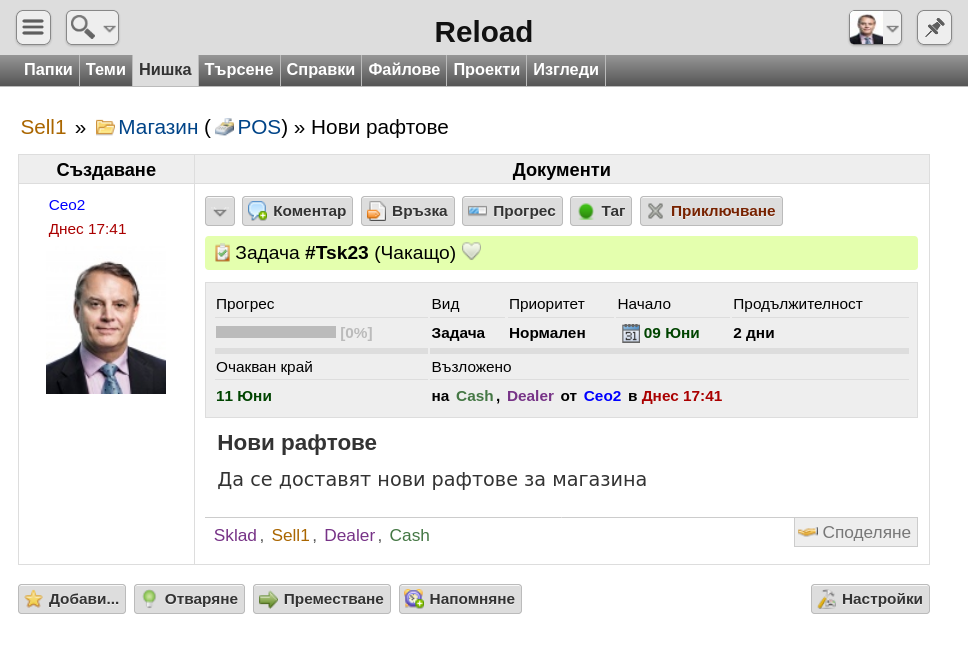Finish the task with Приключване

pyautogui.click(x=711, y=211)
